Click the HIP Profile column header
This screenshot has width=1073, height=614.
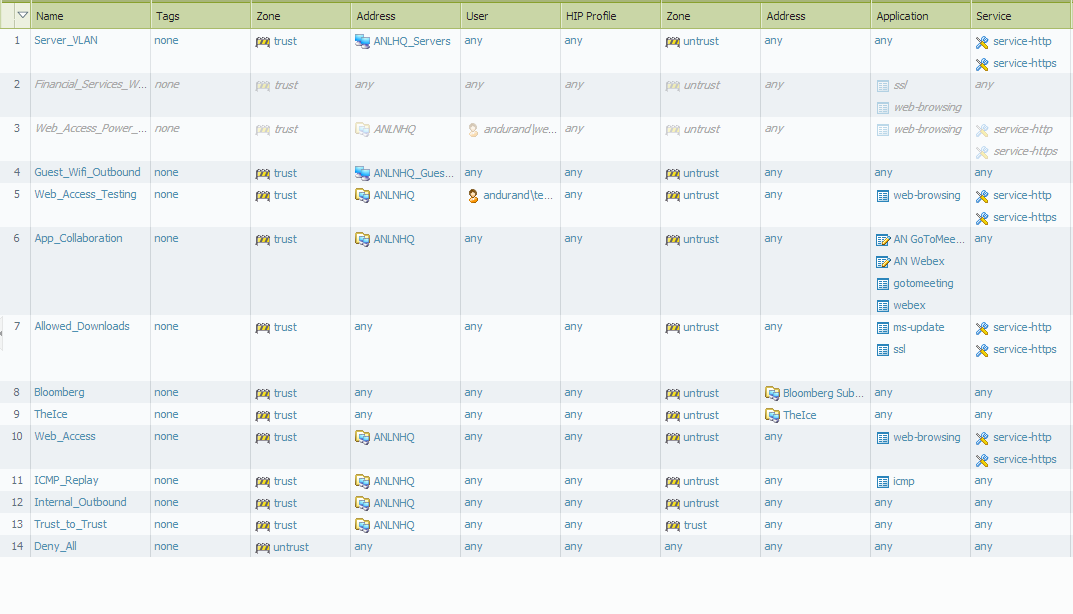tap(590, 16)
